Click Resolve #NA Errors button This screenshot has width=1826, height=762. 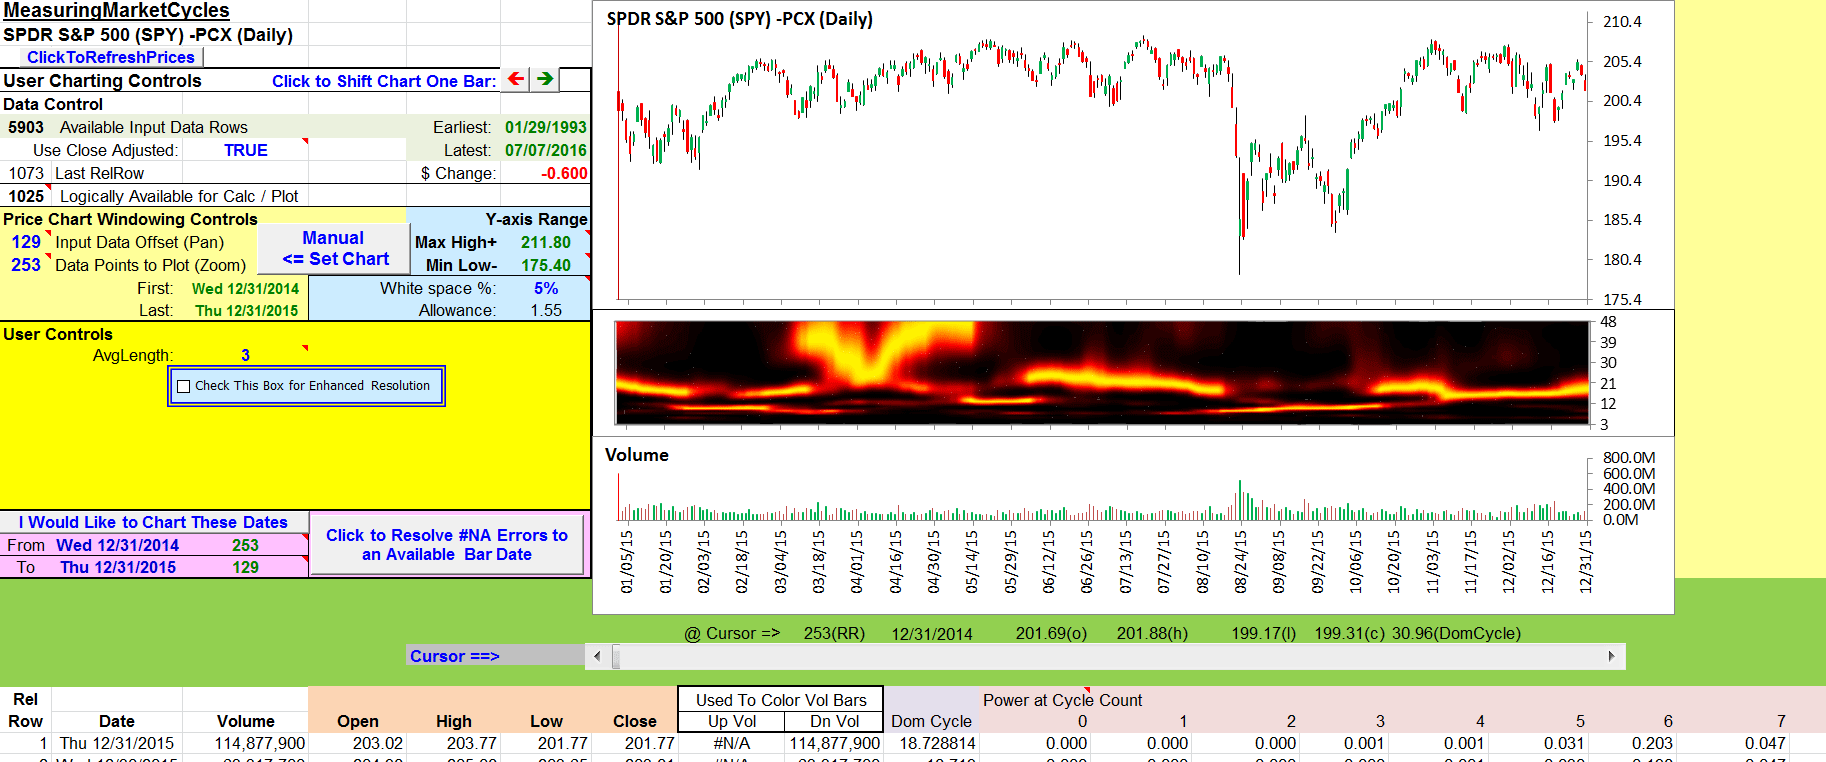[447, 545]
